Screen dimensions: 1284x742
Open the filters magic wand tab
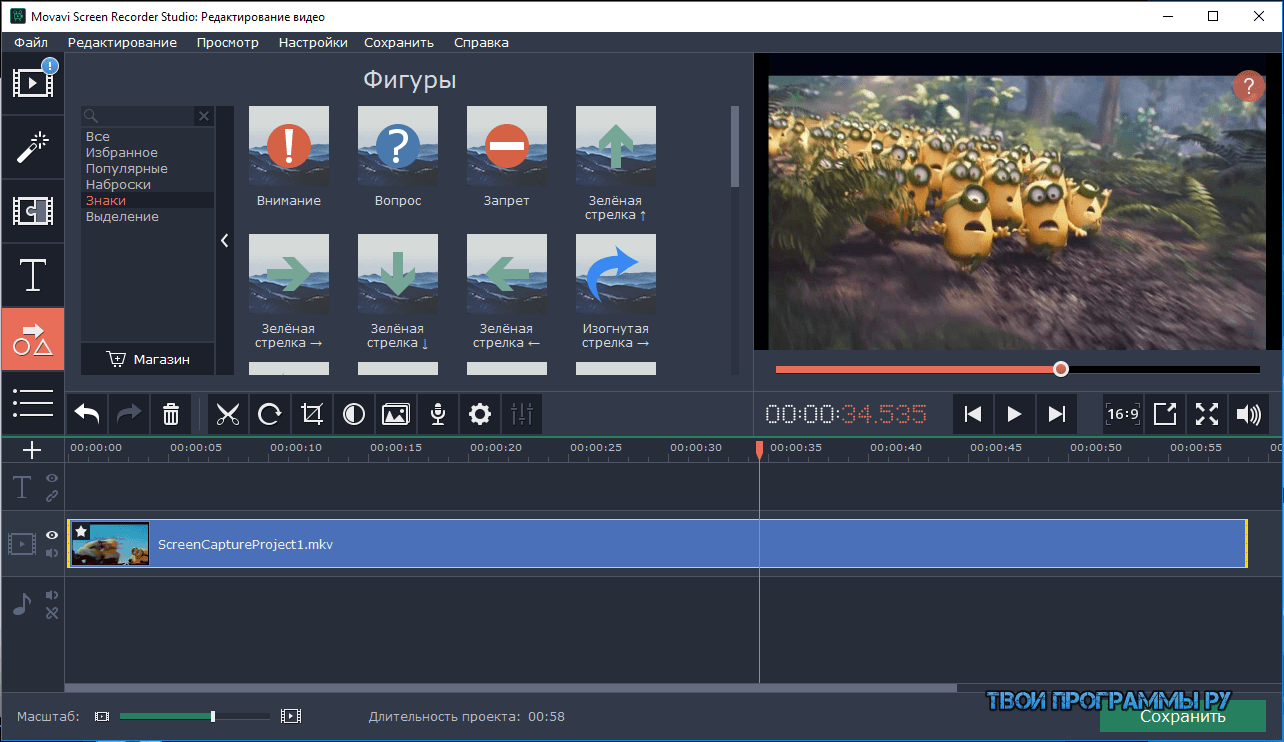pyautogui.click(x=32, y=147)
